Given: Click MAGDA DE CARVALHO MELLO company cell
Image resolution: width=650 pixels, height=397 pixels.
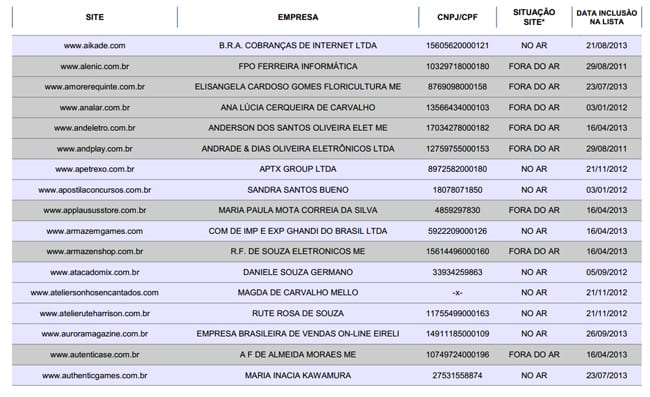Looking at the screenshot, I should [x=298, y=293].
